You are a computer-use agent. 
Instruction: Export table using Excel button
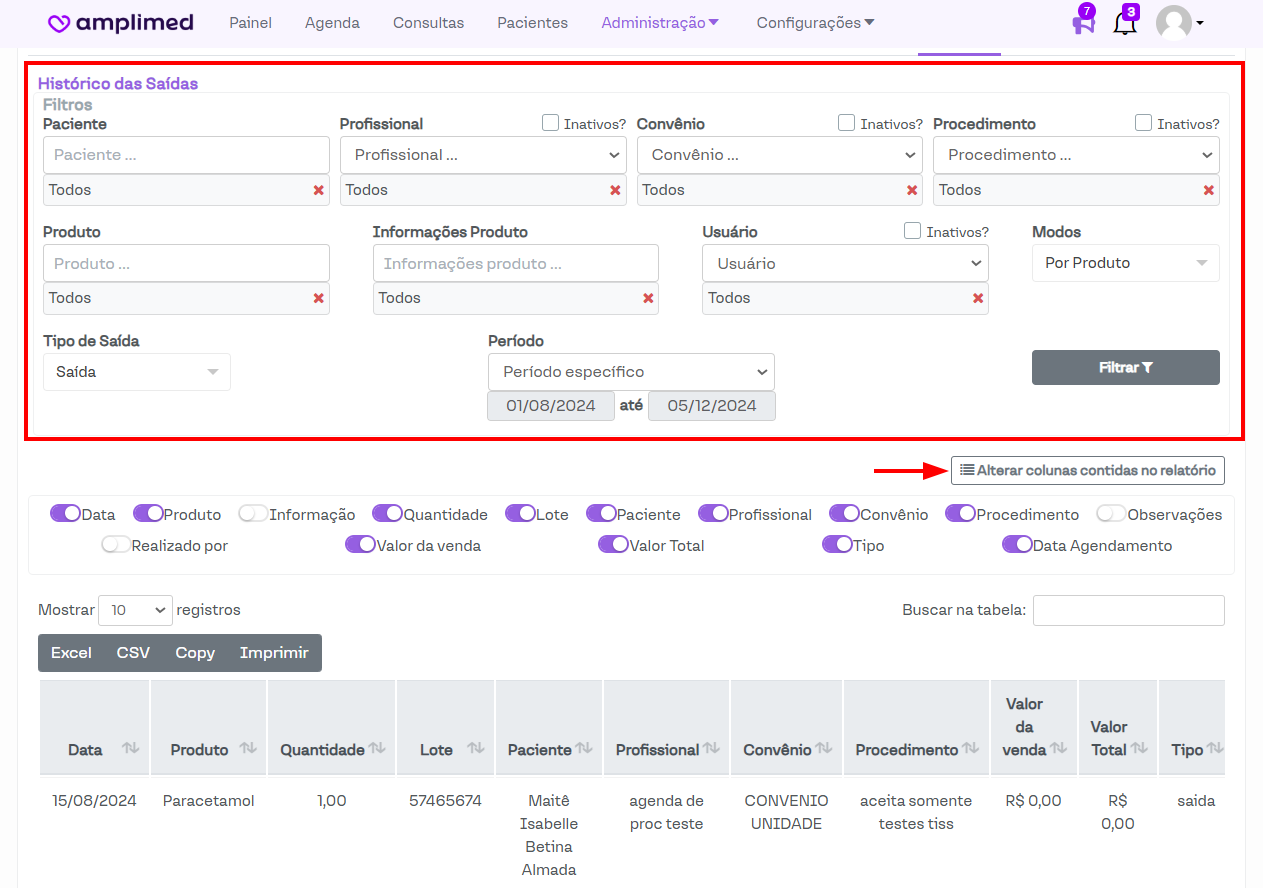[x=71, y=653]
